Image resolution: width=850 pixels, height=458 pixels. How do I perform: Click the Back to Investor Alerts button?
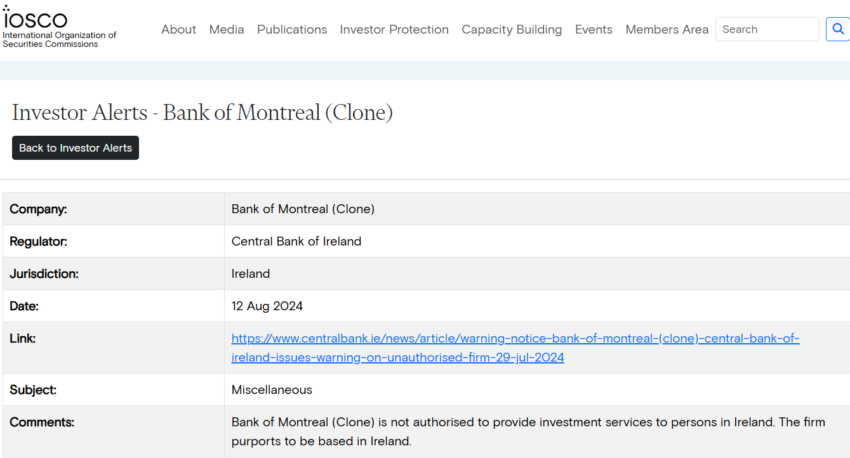coord(75,148)
